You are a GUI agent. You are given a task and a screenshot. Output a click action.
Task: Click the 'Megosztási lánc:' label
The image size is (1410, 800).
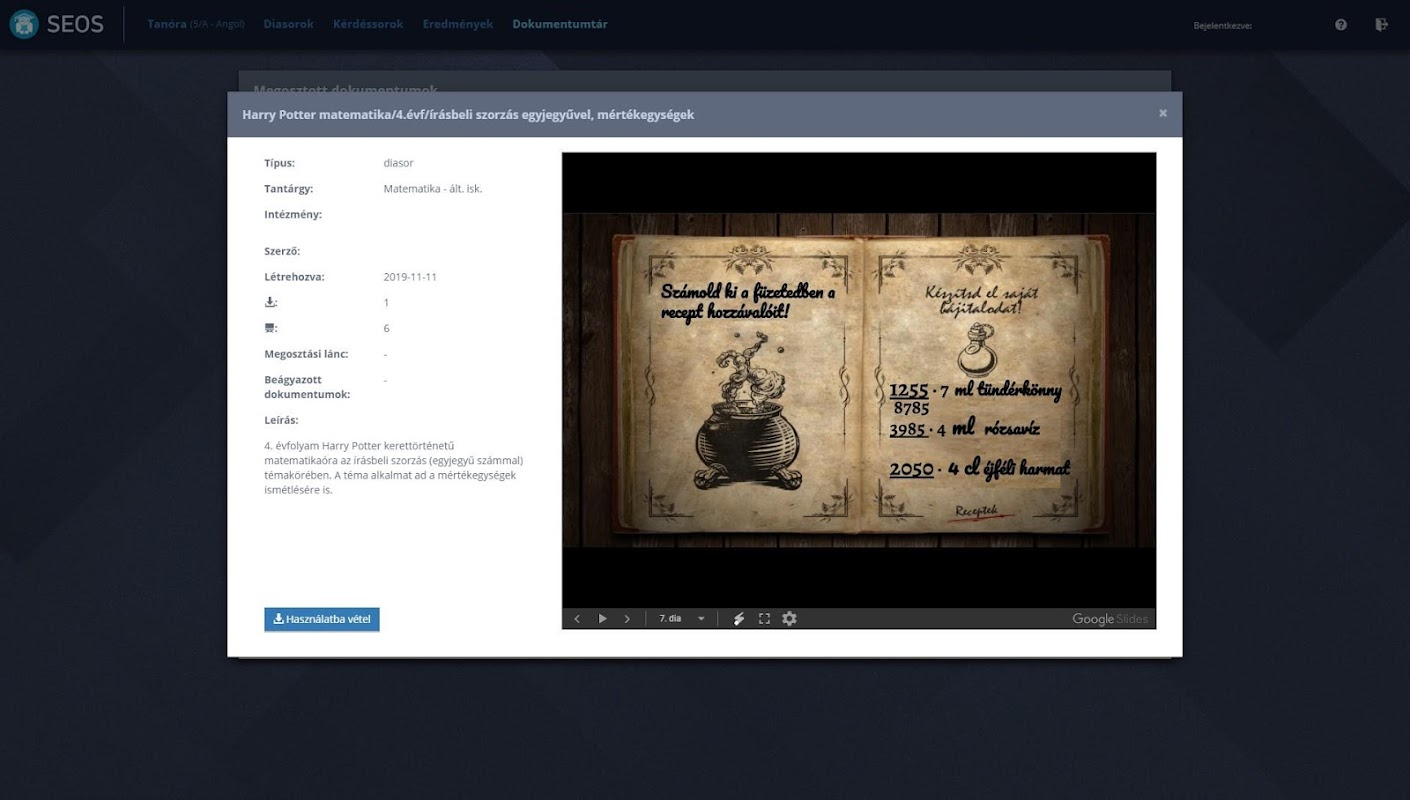tap(305, 354)
